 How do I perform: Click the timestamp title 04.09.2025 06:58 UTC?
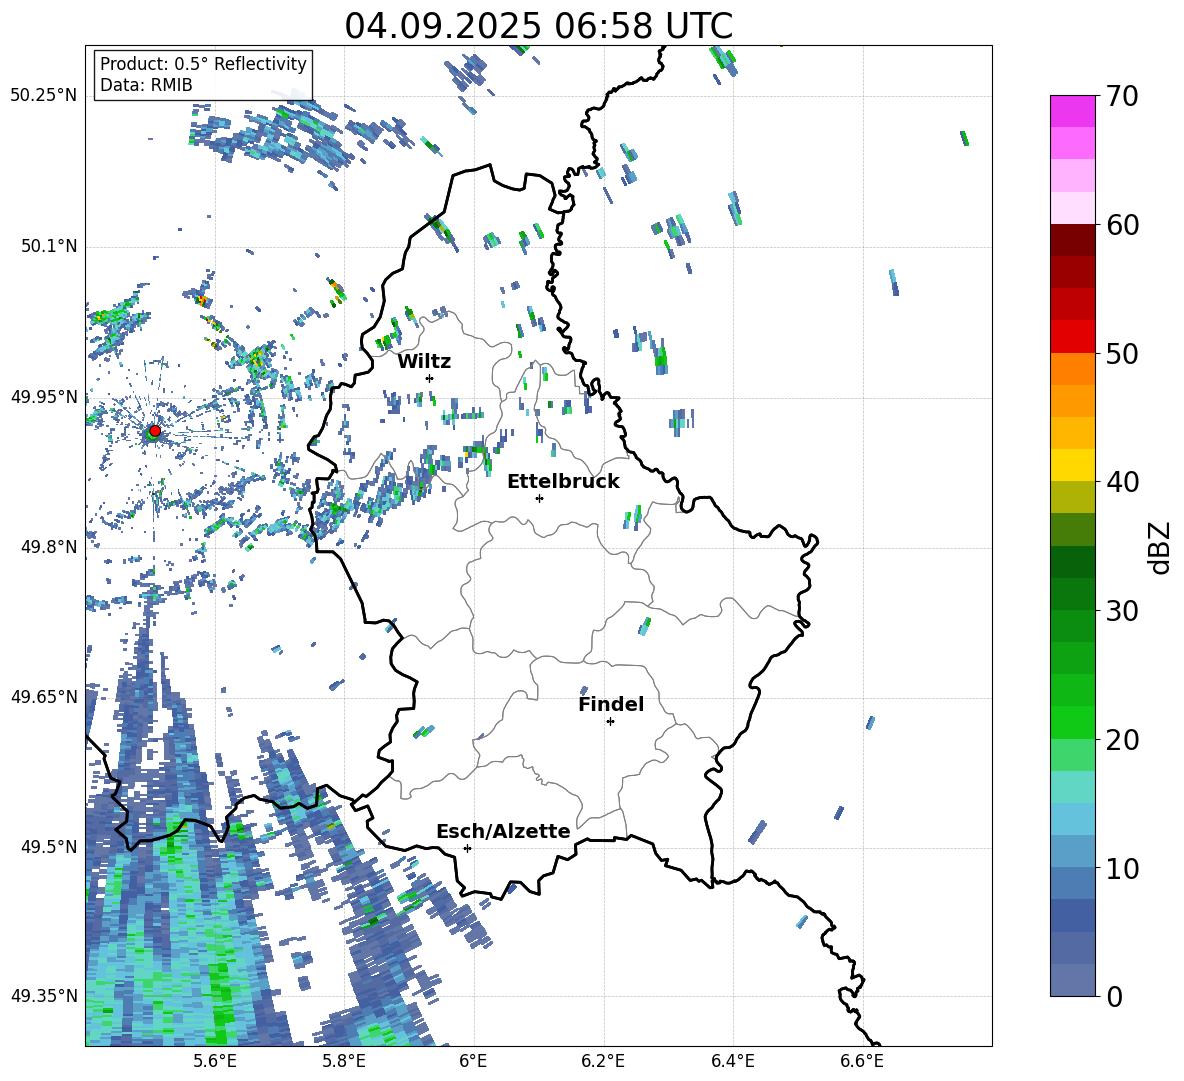538,26
